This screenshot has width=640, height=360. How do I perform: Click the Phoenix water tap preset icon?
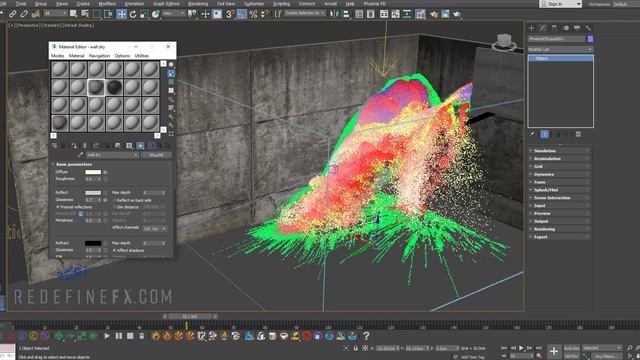coord(249,336)
